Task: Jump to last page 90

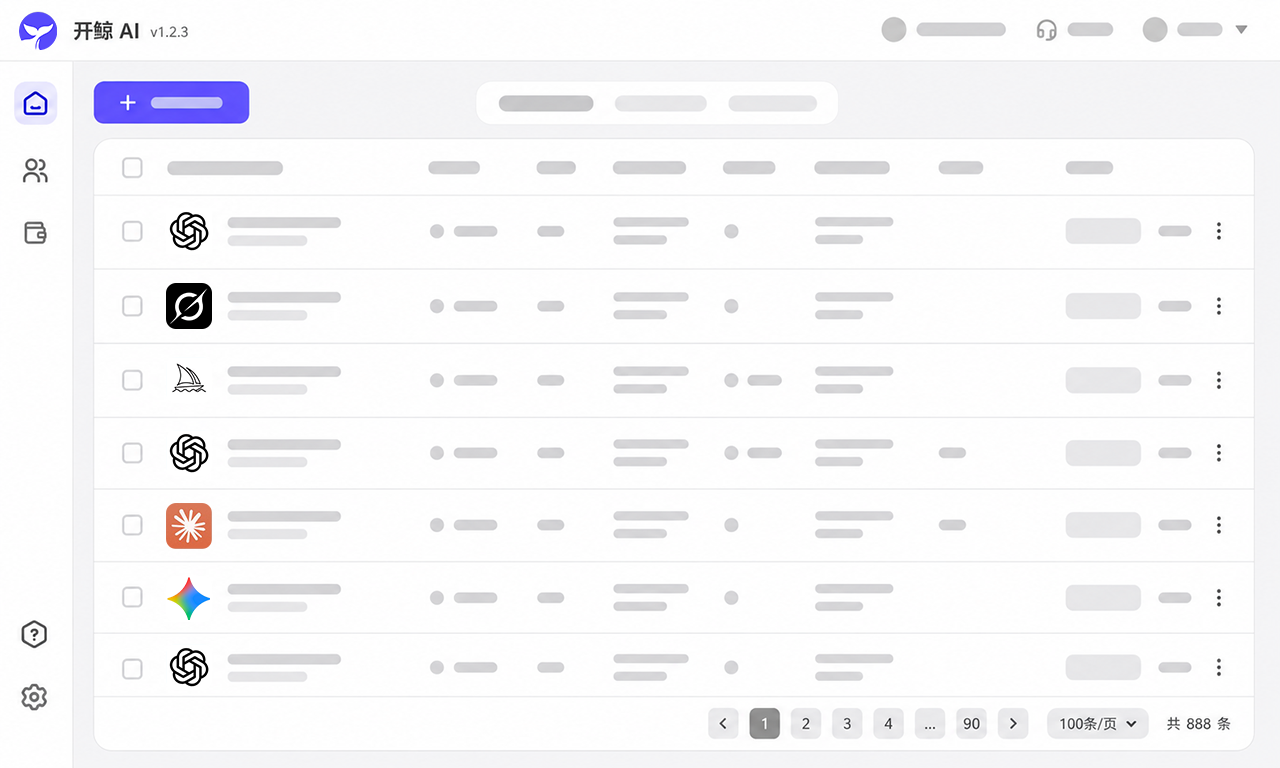Action: [971, 723]
